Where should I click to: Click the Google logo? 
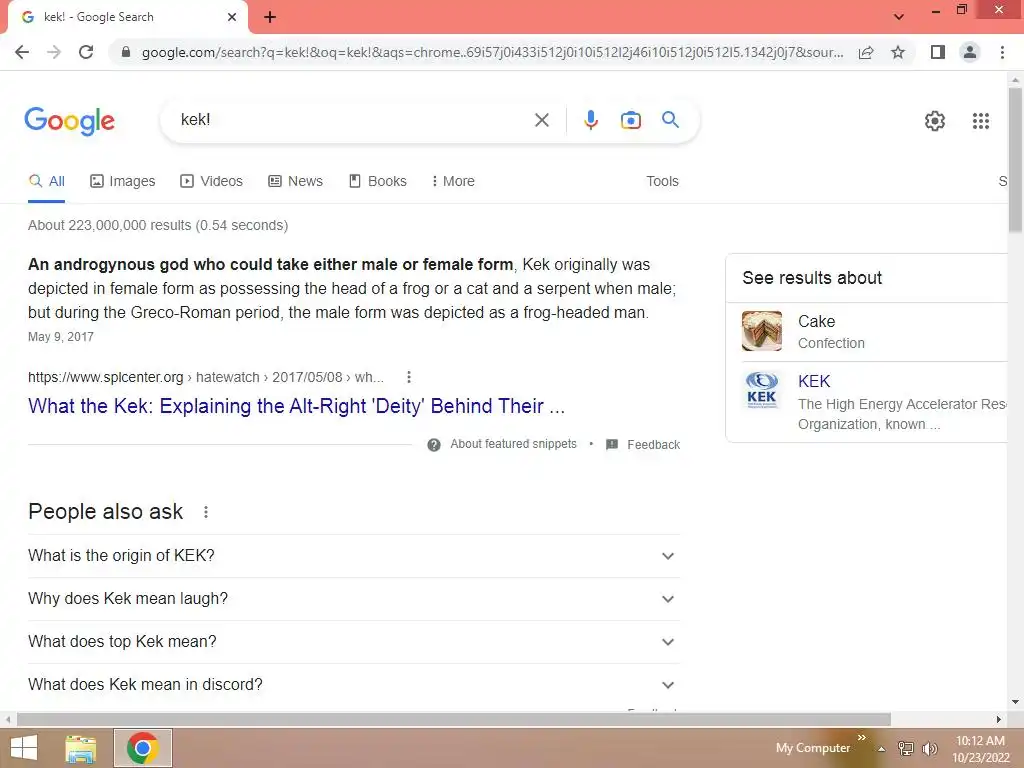coord(69,121)
